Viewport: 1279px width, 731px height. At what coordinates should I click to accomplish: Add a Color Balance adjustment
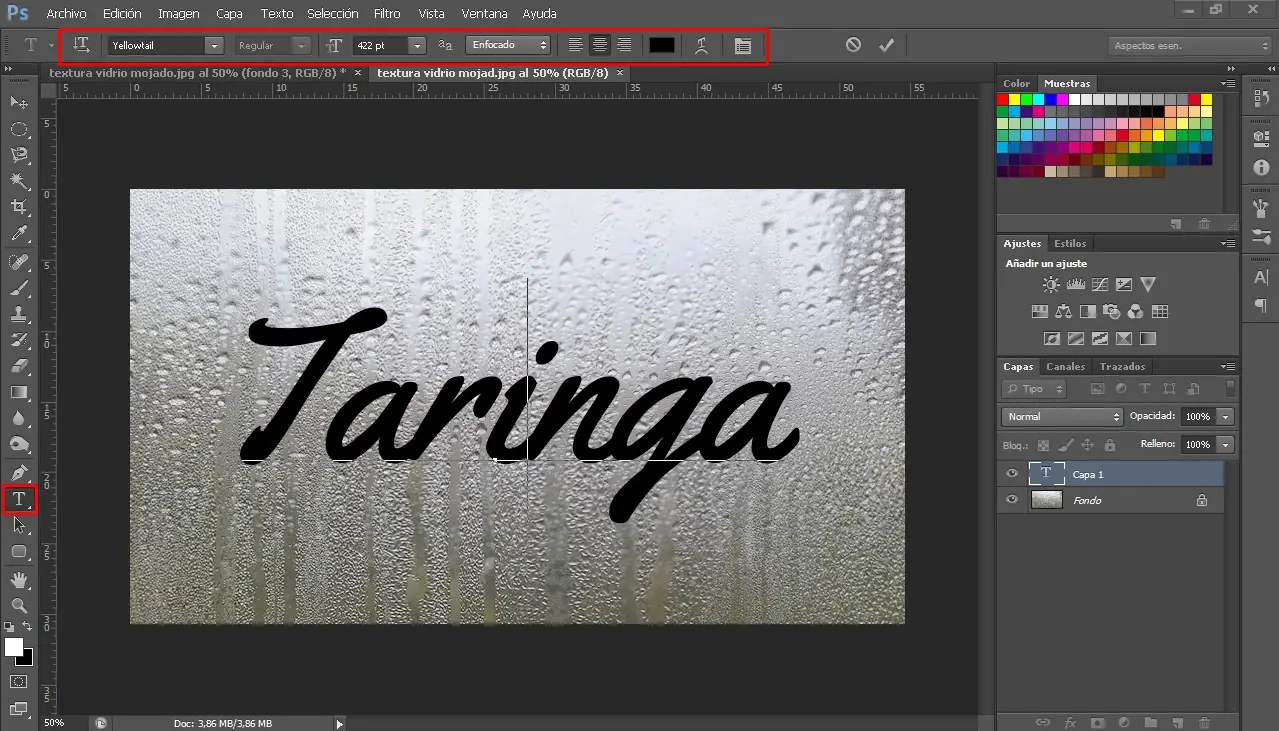[x=1063, y=312]
